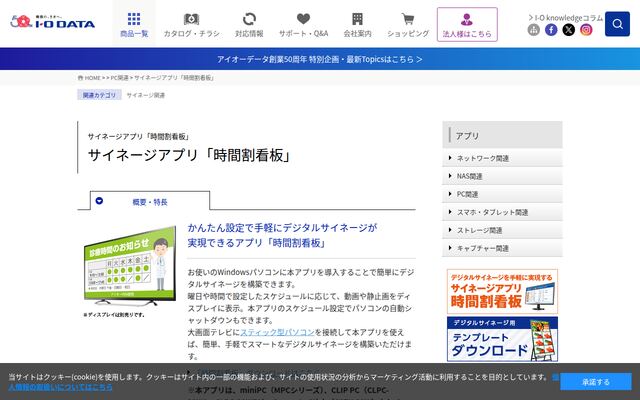The image size is (640, 400).
Task: Expand NAS関連 in the sidebar
Action: pos(502,176)
